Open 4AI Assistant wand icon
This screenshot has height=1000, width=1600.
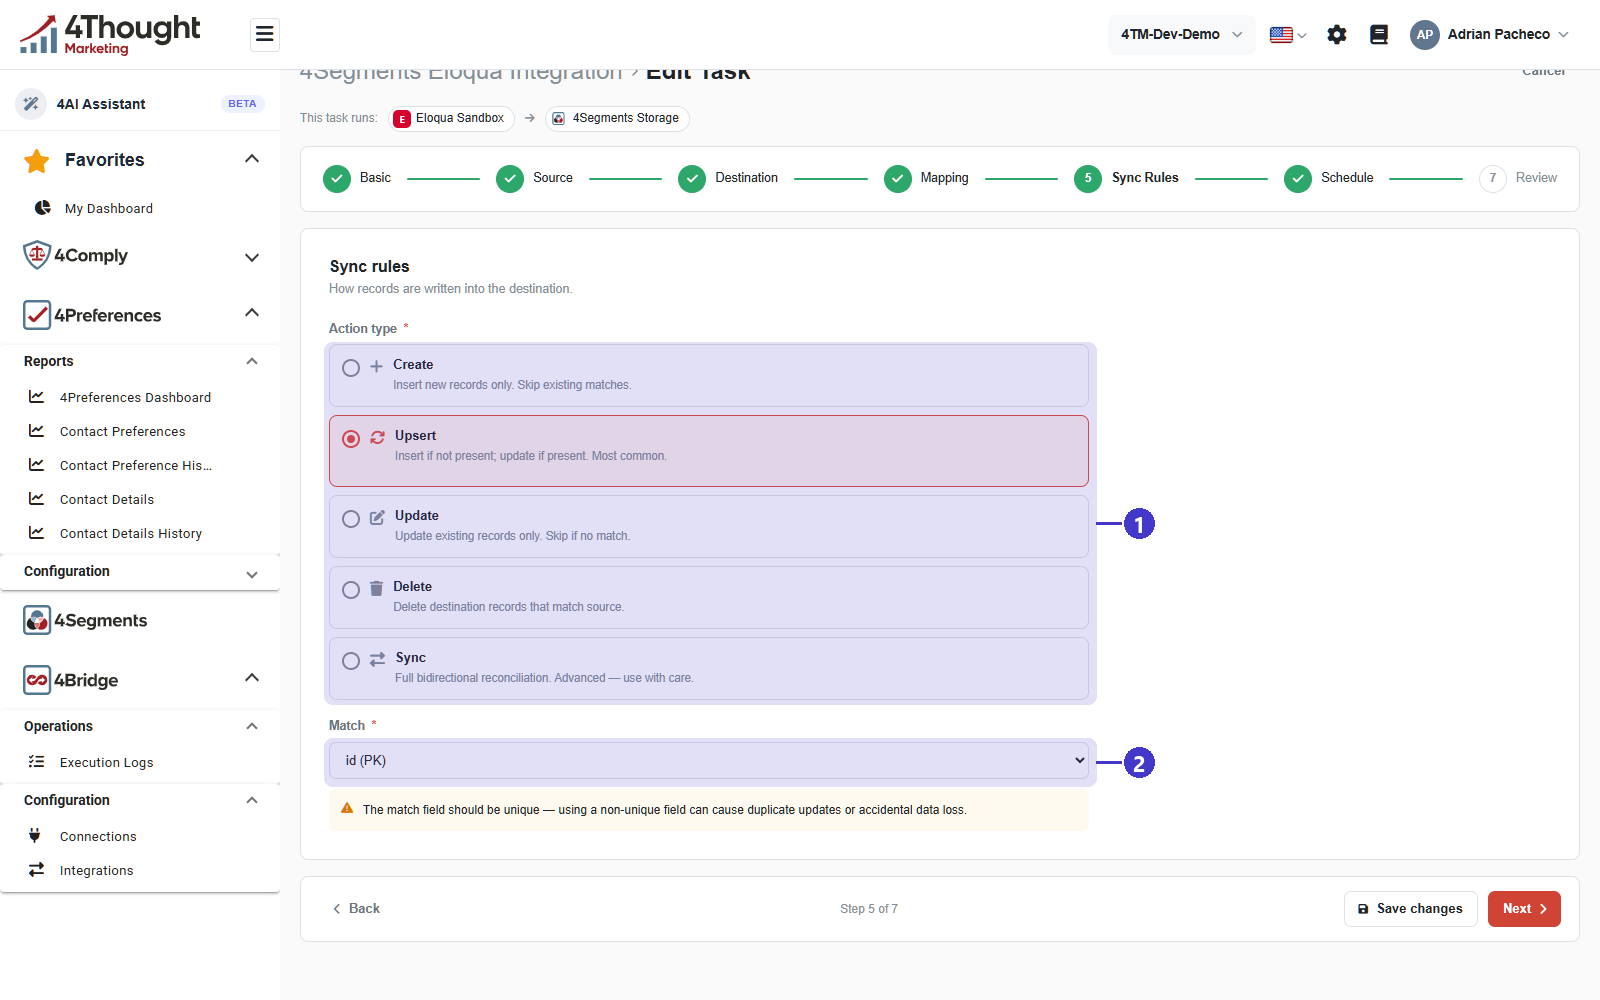[31, 103]
